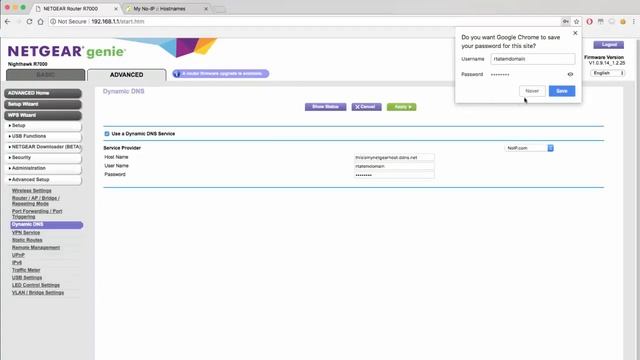Viewport: 640px width, 360px height.
Task: Show password with the eye icon
Action: pos(570,74)
